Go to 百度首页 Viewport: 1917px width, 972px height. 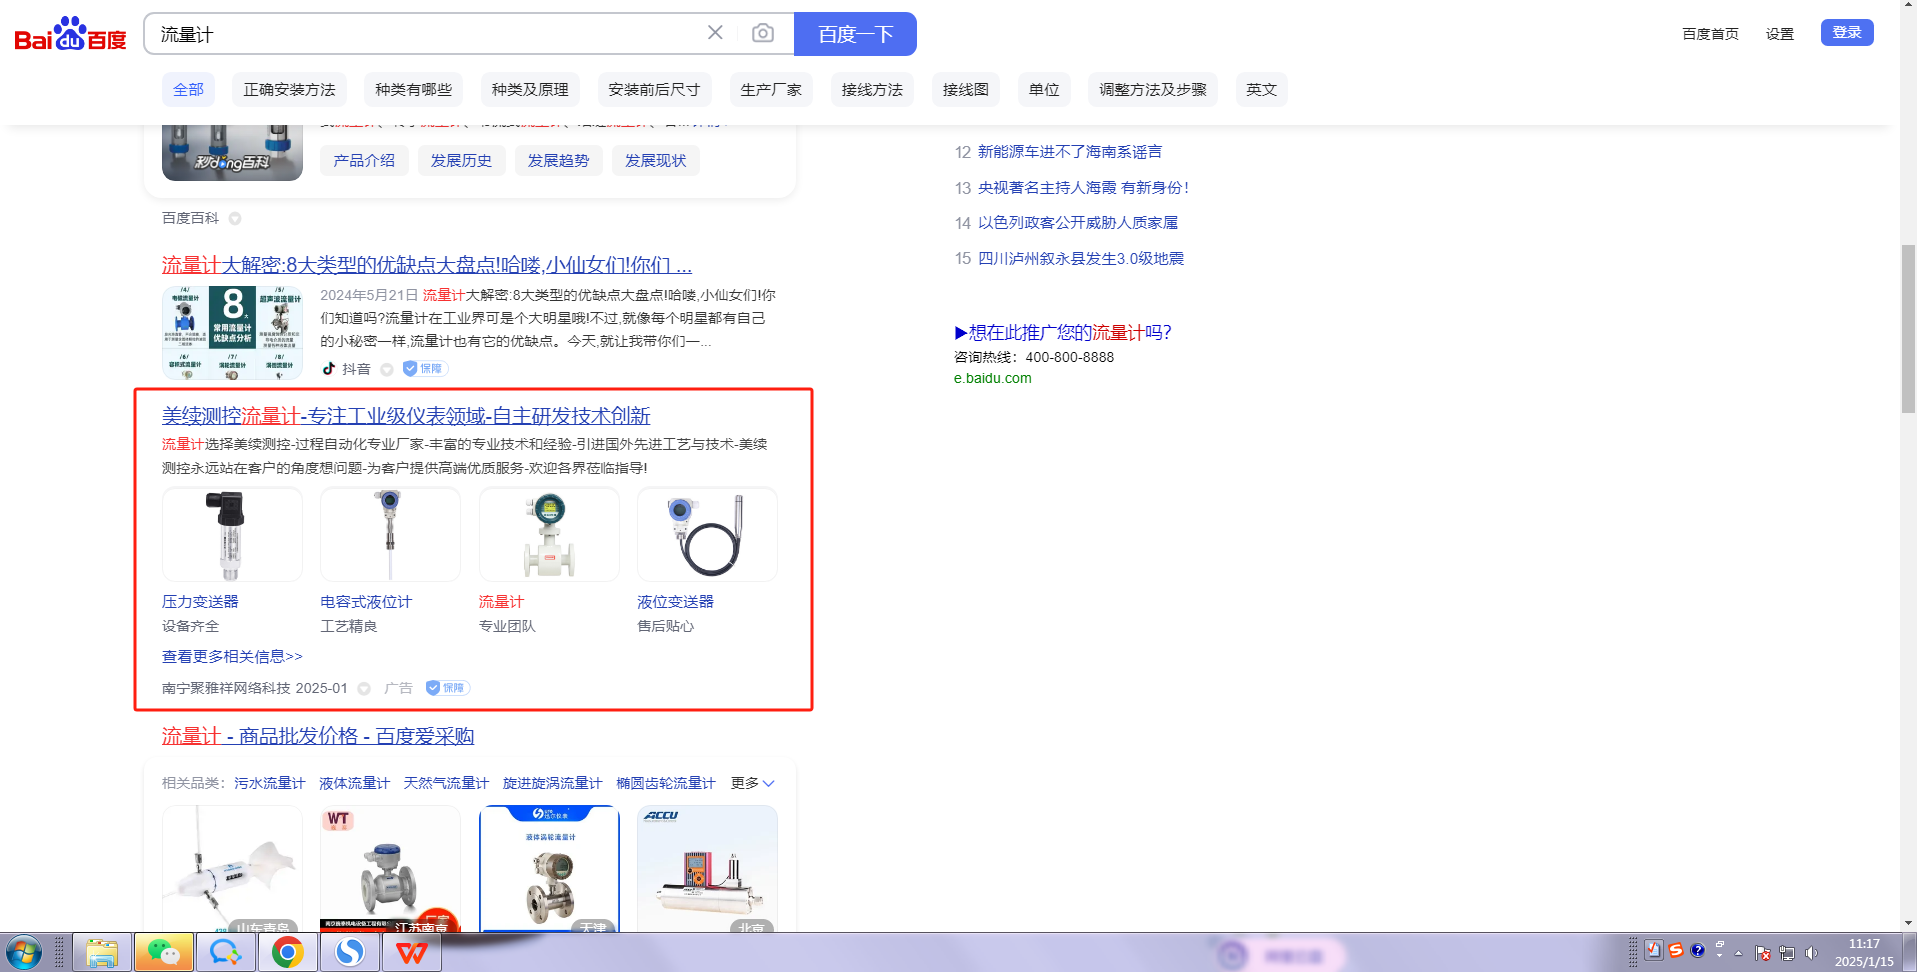click(1710, 34)
